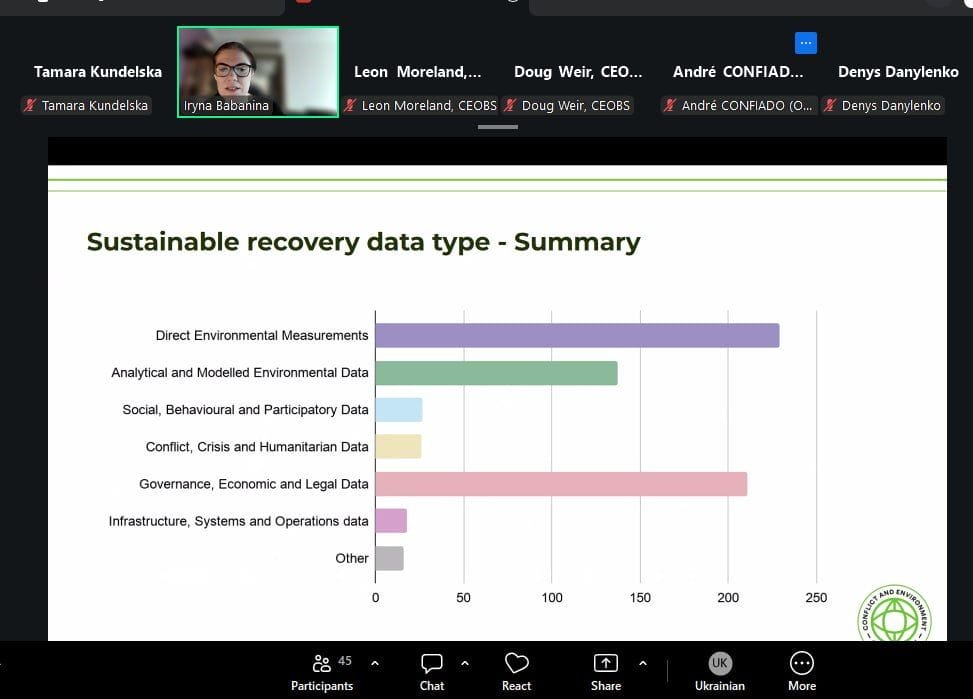
Task: Select Iryna Babanina's video thumbnail
Action: 258,70
